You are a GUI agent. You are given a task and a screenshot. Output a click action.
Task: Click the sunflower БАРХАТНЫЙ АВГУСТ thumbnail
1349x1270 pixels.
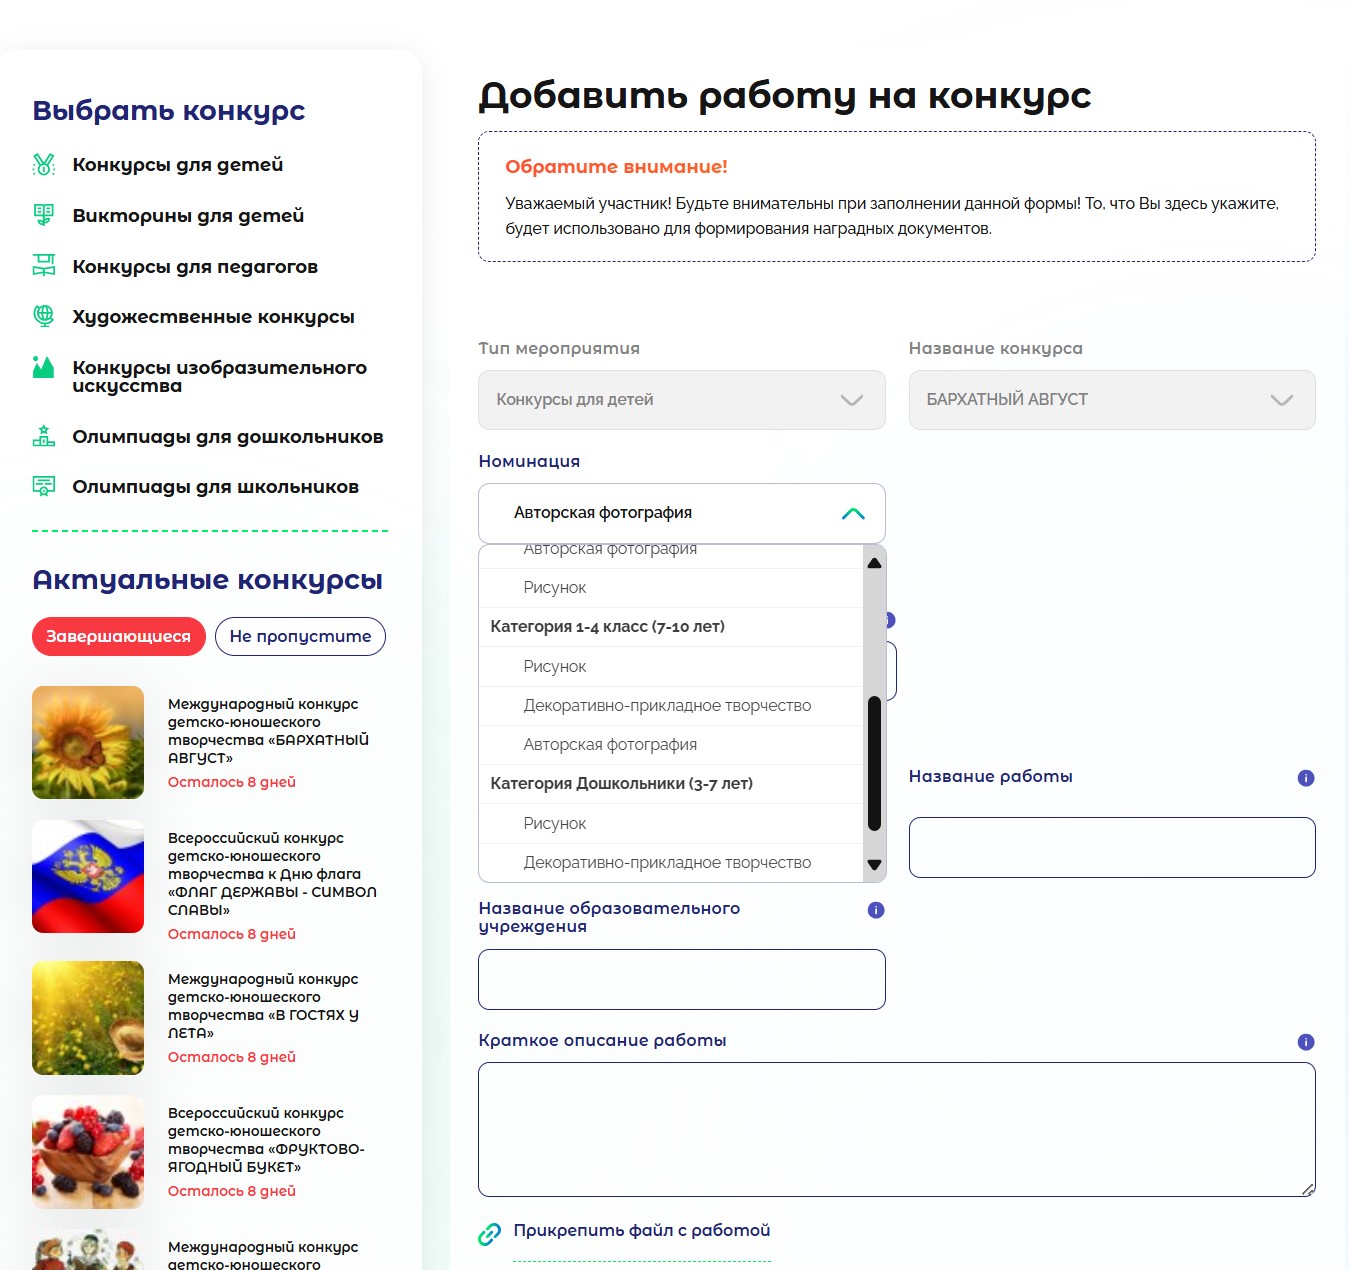[88, 742]
